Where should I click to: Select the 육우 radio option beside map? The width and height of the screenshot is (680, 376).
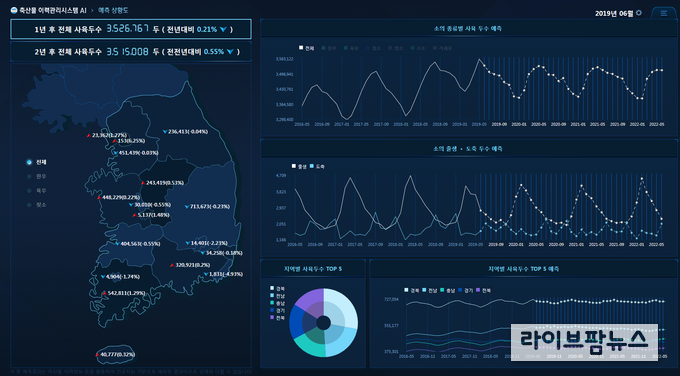tap(29, 191)
